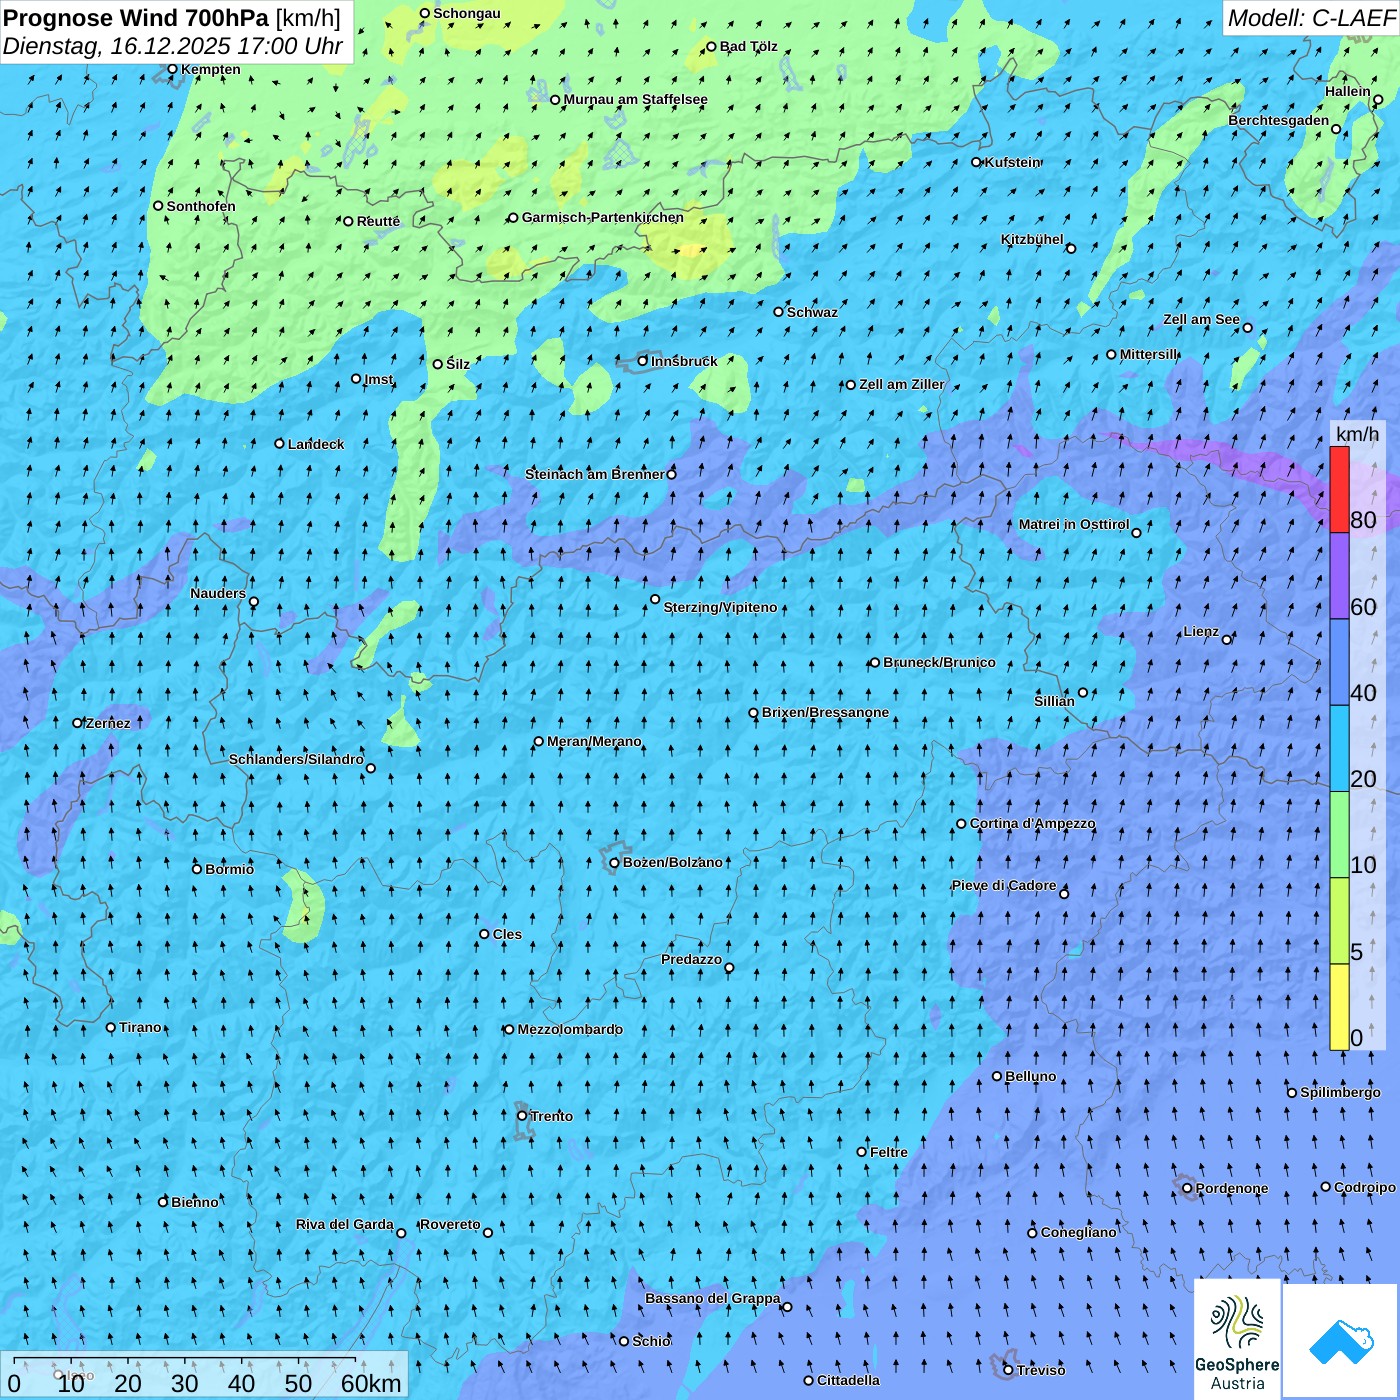This screenshot has height=1400, width=1400.
Task: Click the Bruneck/Brunico label
Action: click(x=939, y=662)
